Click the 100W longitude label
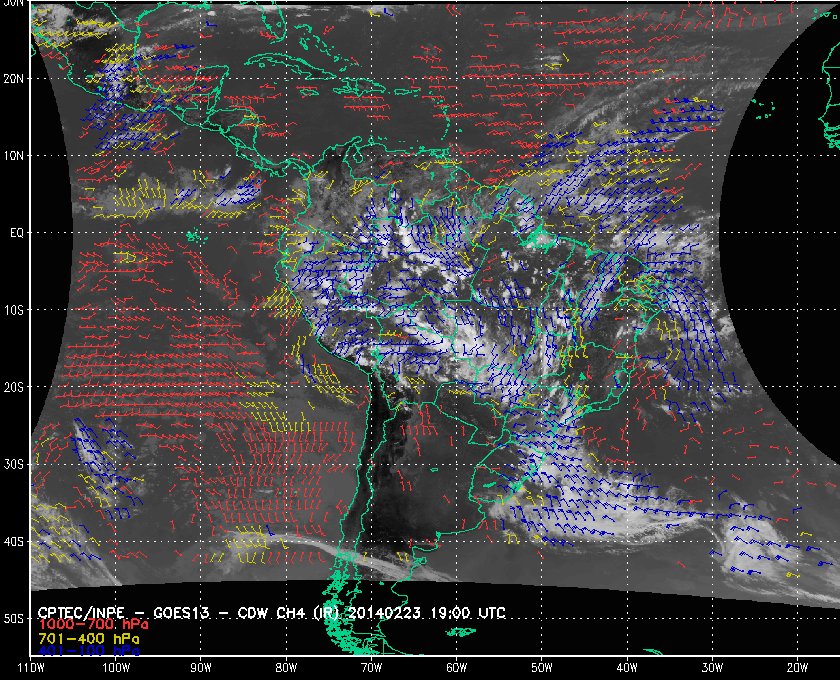The width and height of the screenshot is (840, 680). pos(116,668)
